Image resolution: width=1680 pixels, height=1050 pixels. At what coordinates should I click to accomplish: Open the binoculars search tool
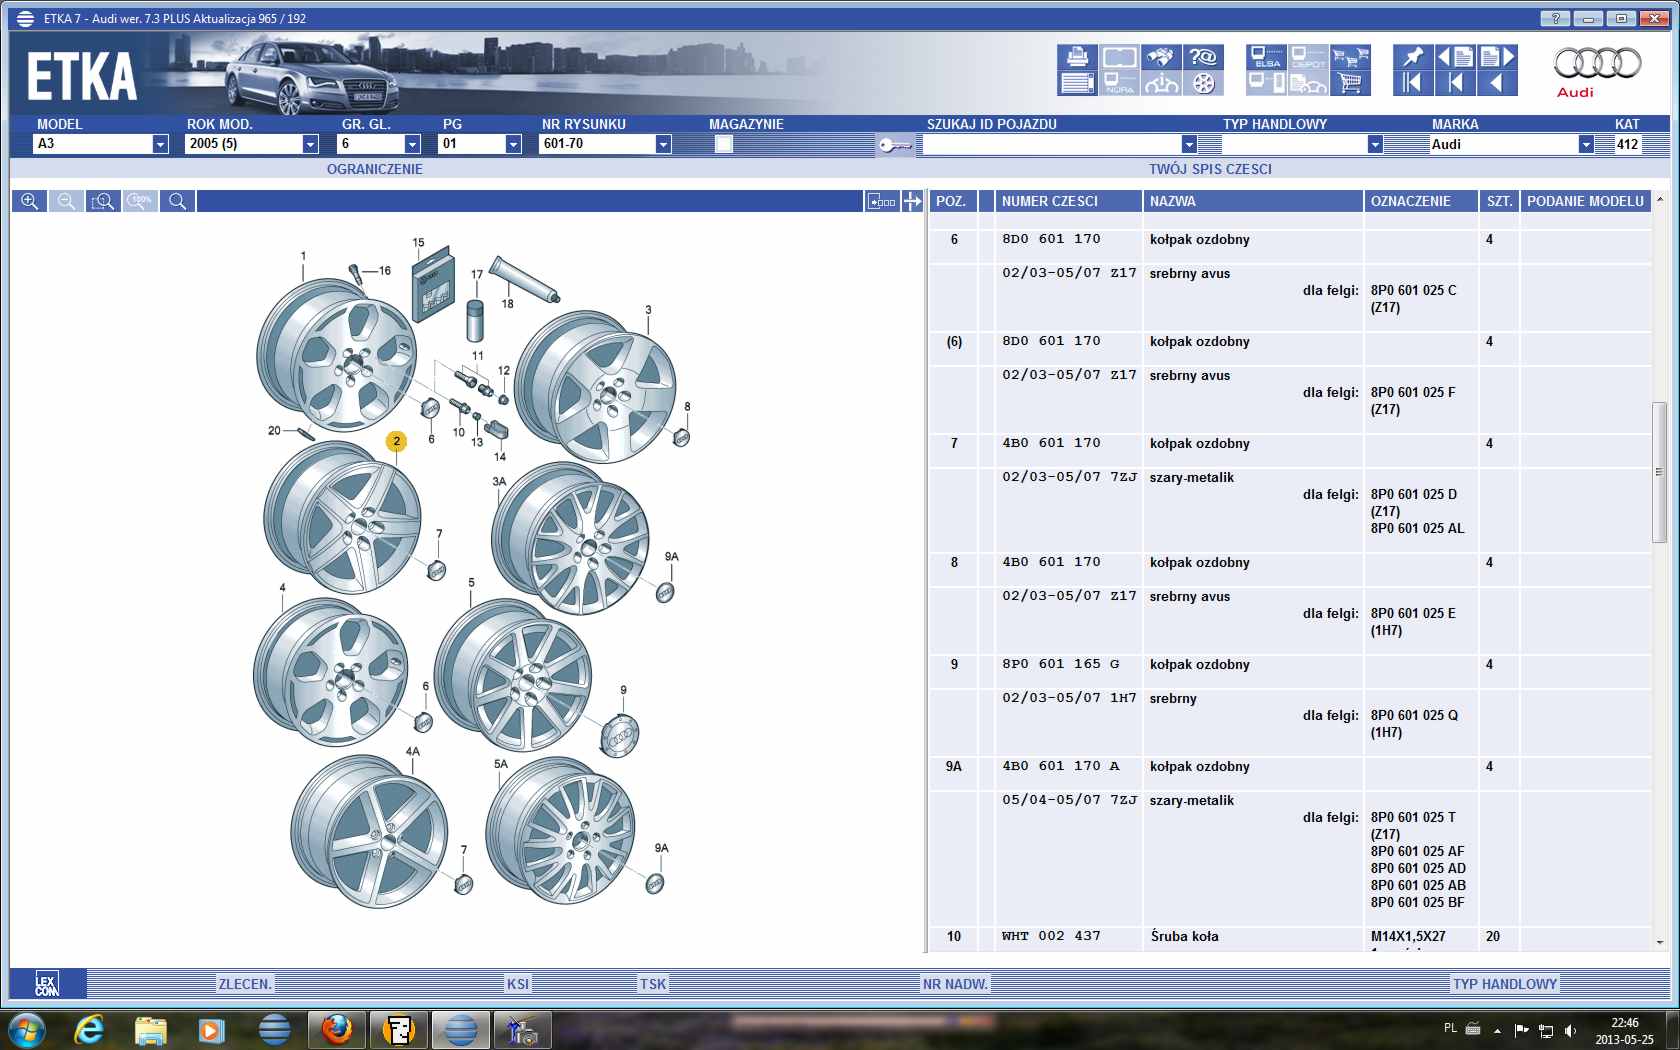1161,57
